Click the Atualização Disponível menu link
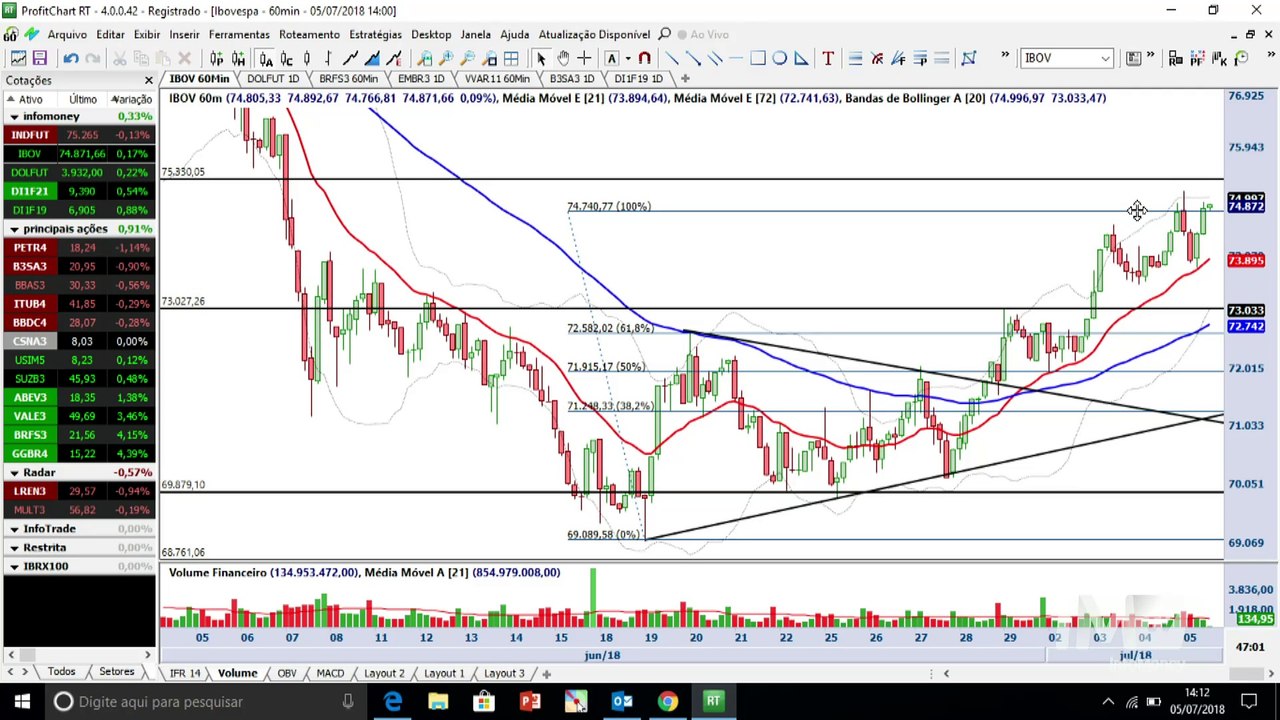 [x=594, y=34]
